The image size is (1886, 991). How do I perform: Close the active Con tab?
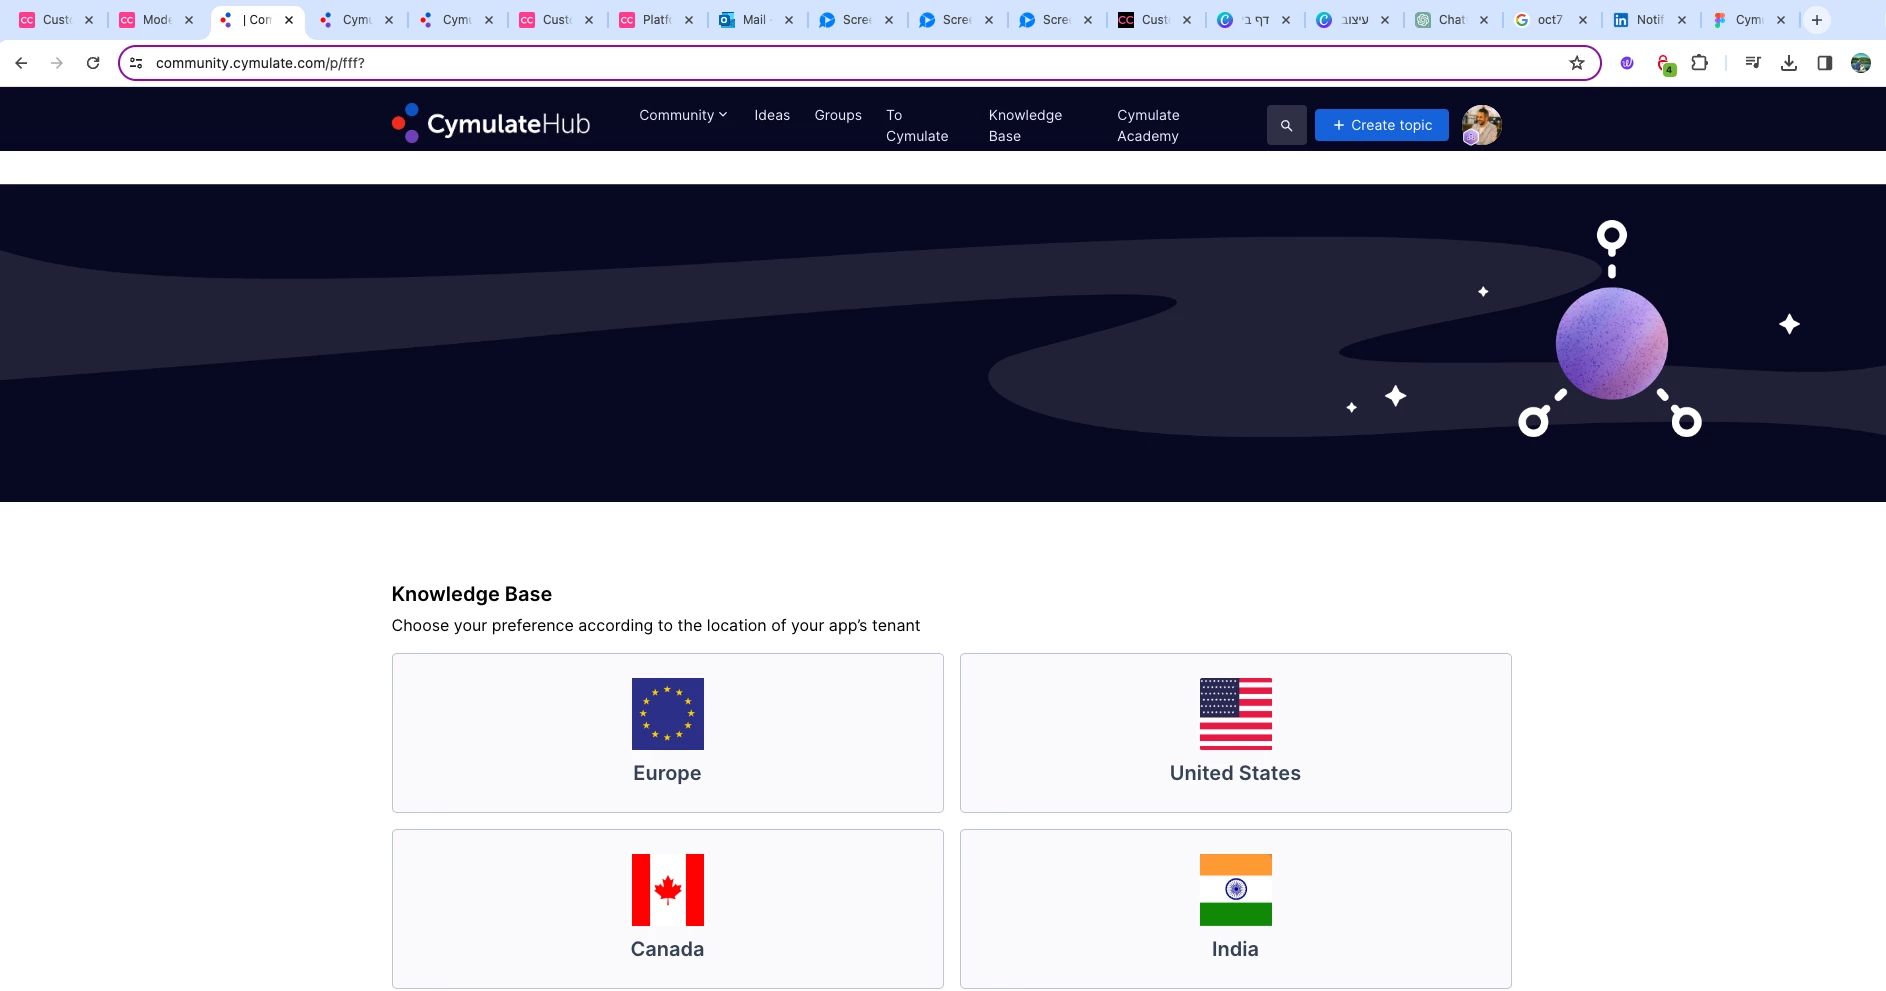289,20
